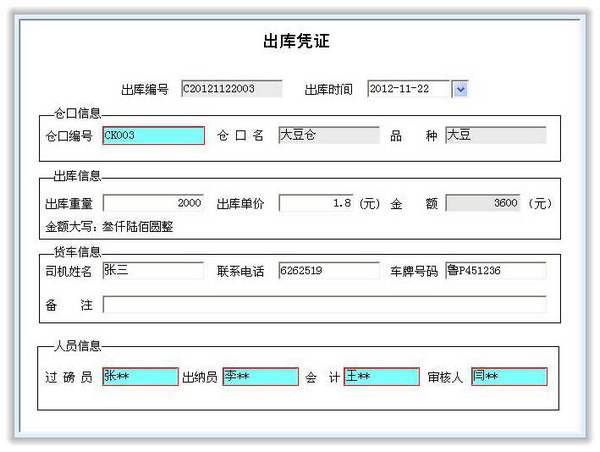Viewport: 600px width, 452px height.
Task: Focus the 出库单价 field with 1.8
Action: coord(316,203)
